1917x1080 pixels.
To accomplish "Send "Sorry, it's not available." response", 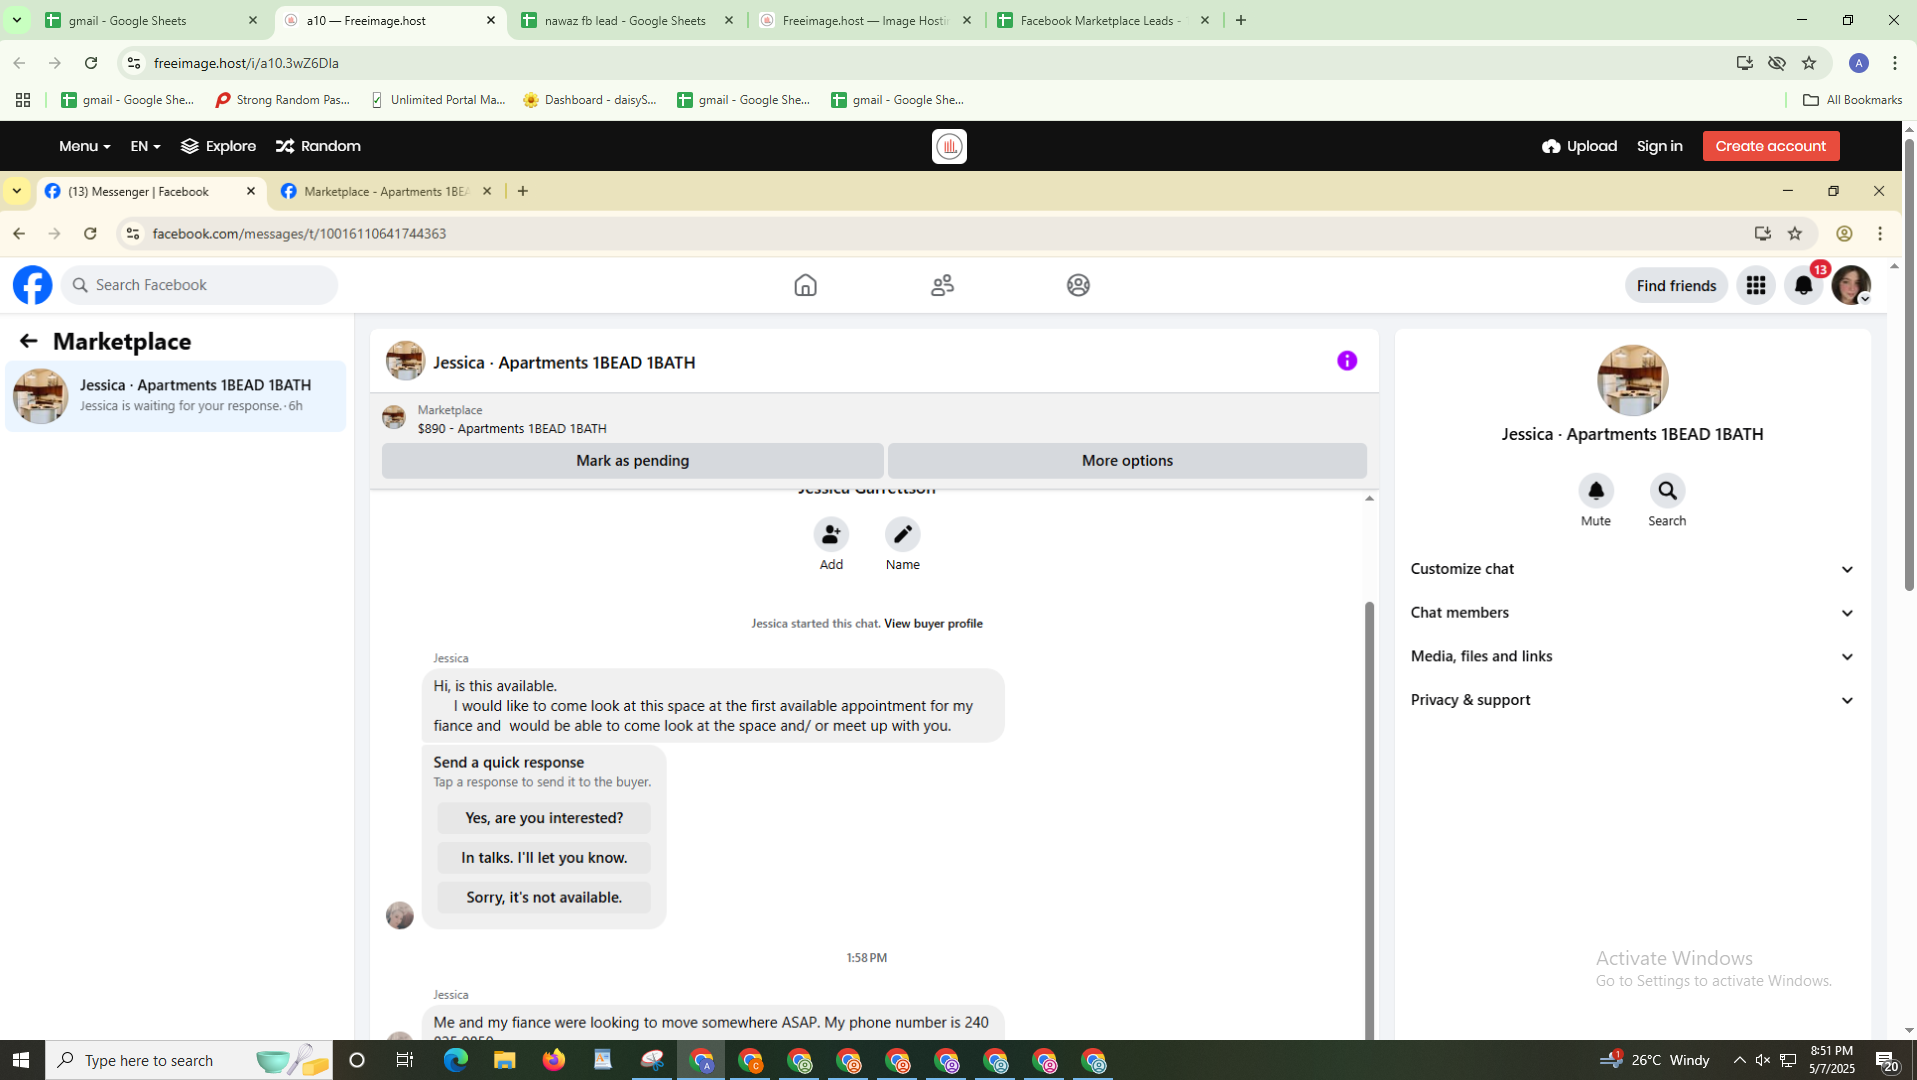I will 544,897.
